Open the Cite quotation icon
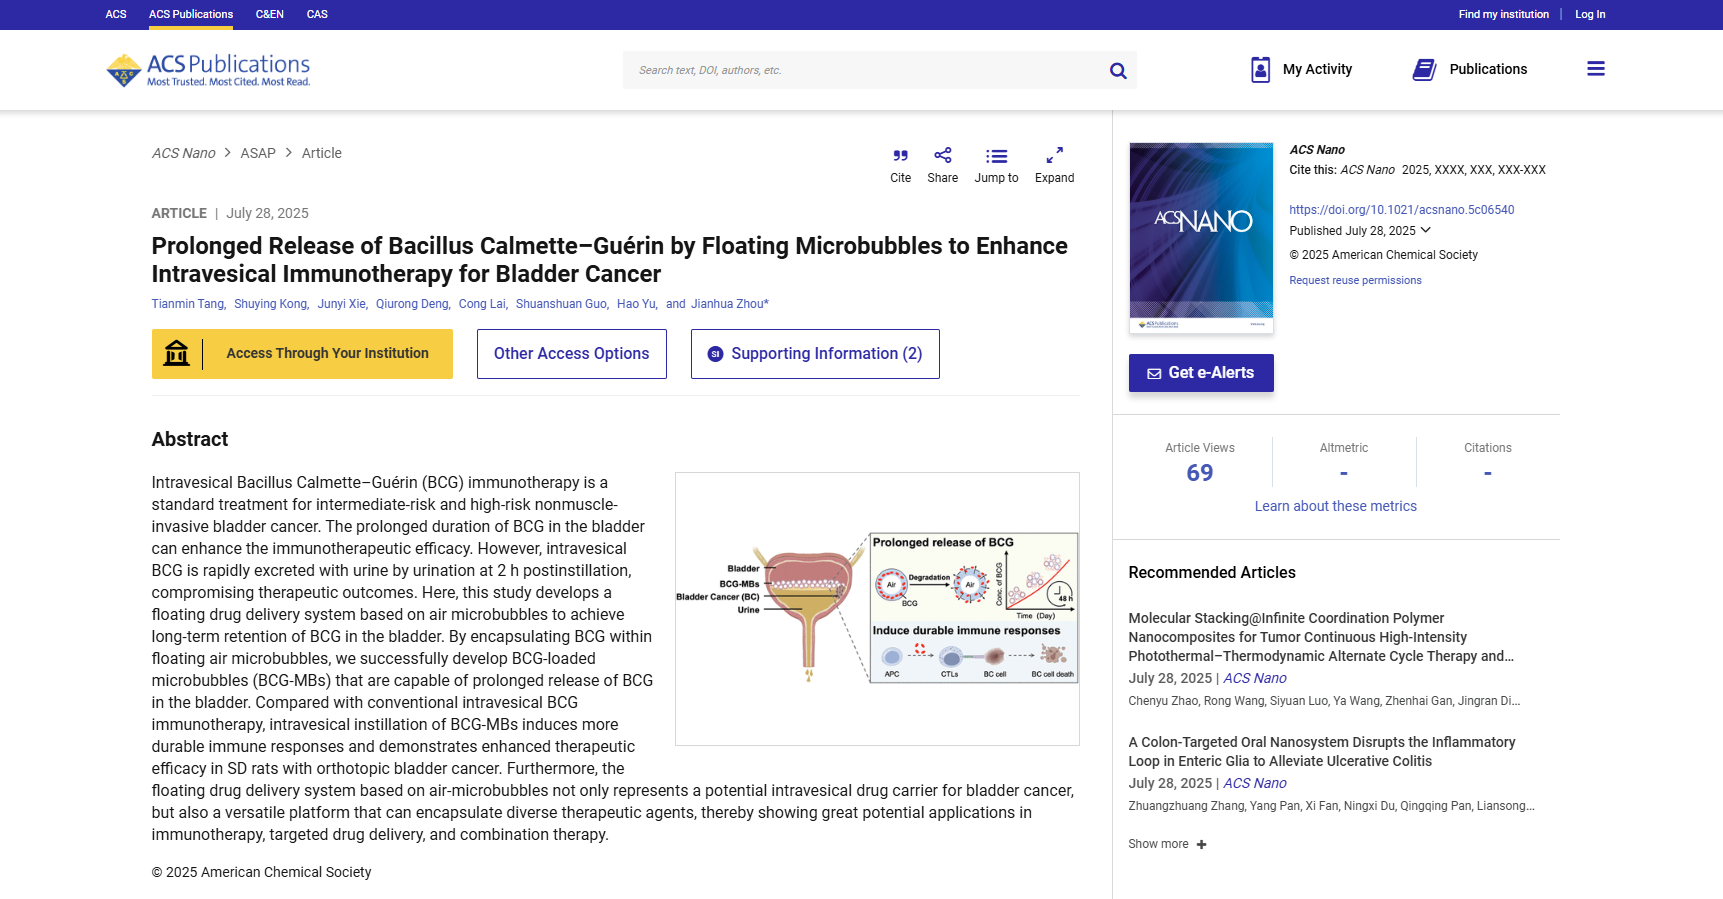1723x899 pixels. click(x=900, y=156)
